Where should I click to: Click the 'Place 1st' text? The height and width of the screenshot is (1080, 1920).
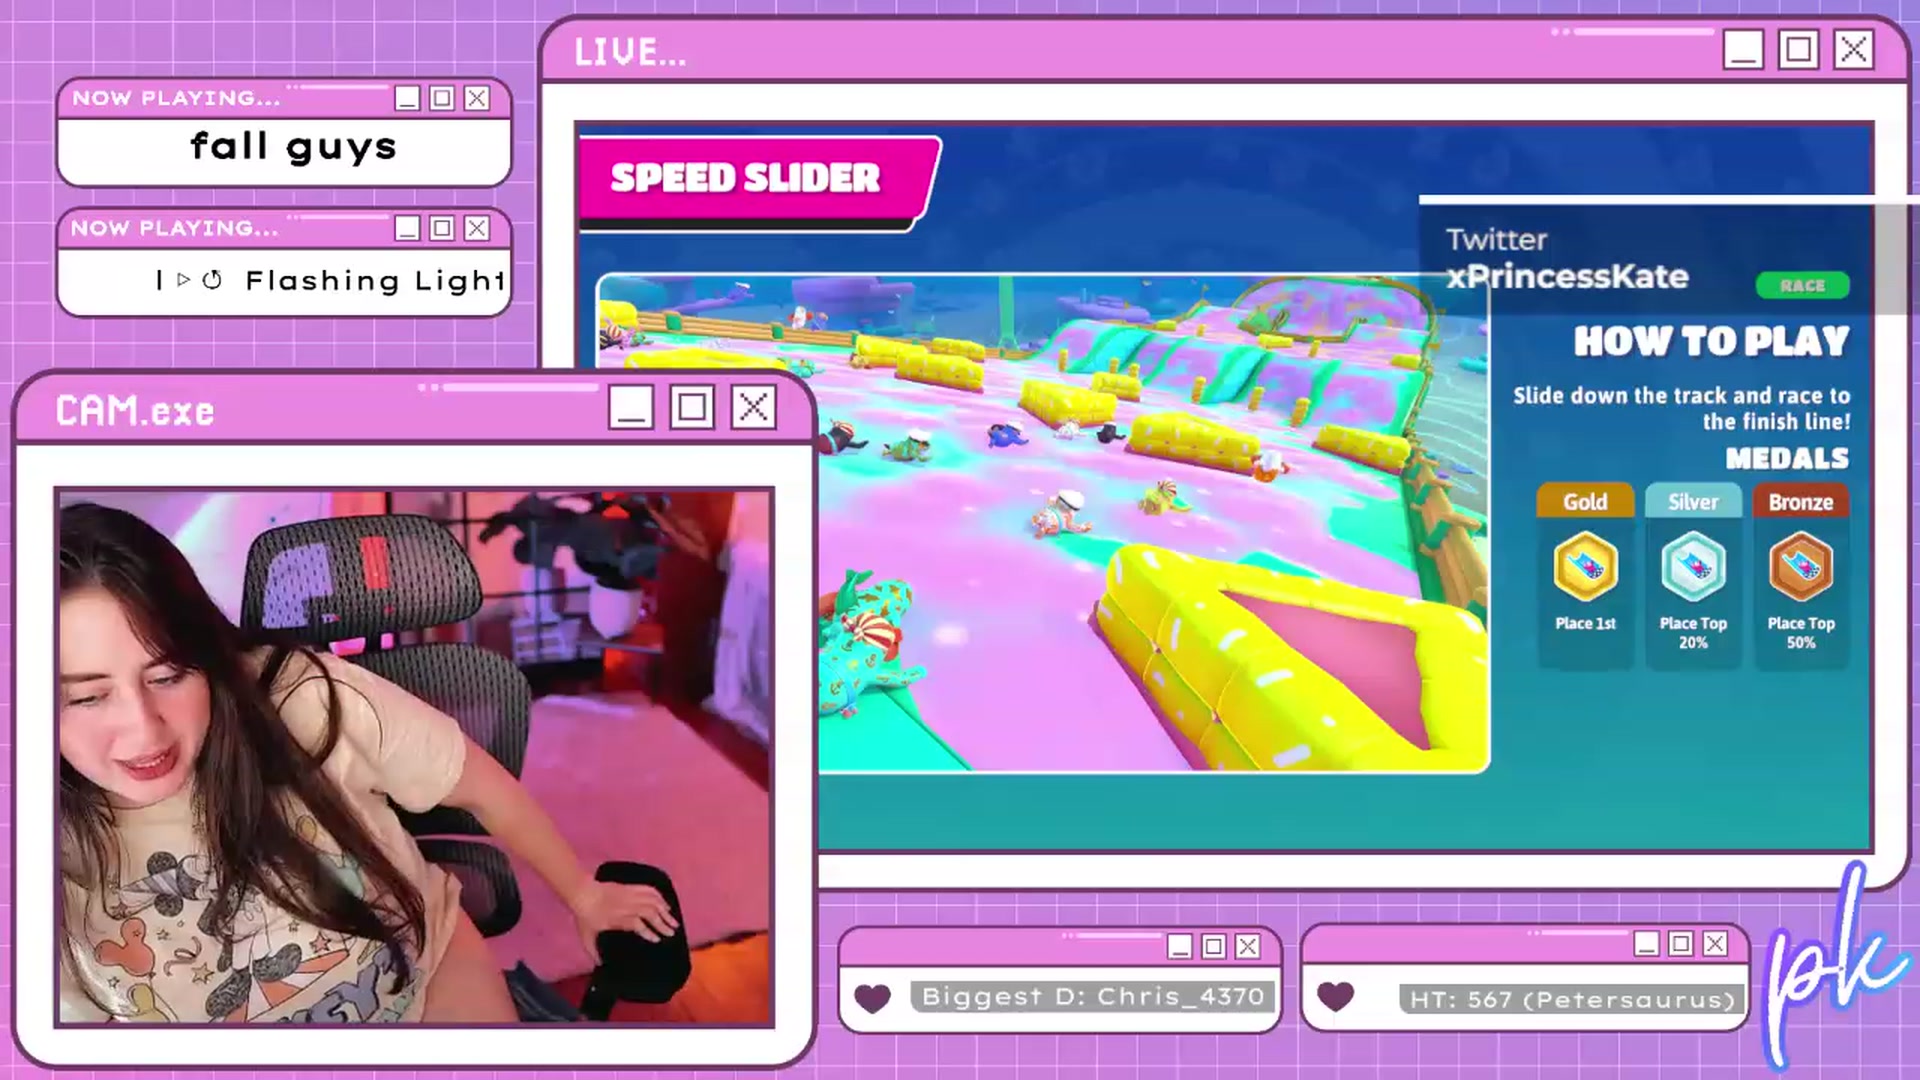point(1585,623)
